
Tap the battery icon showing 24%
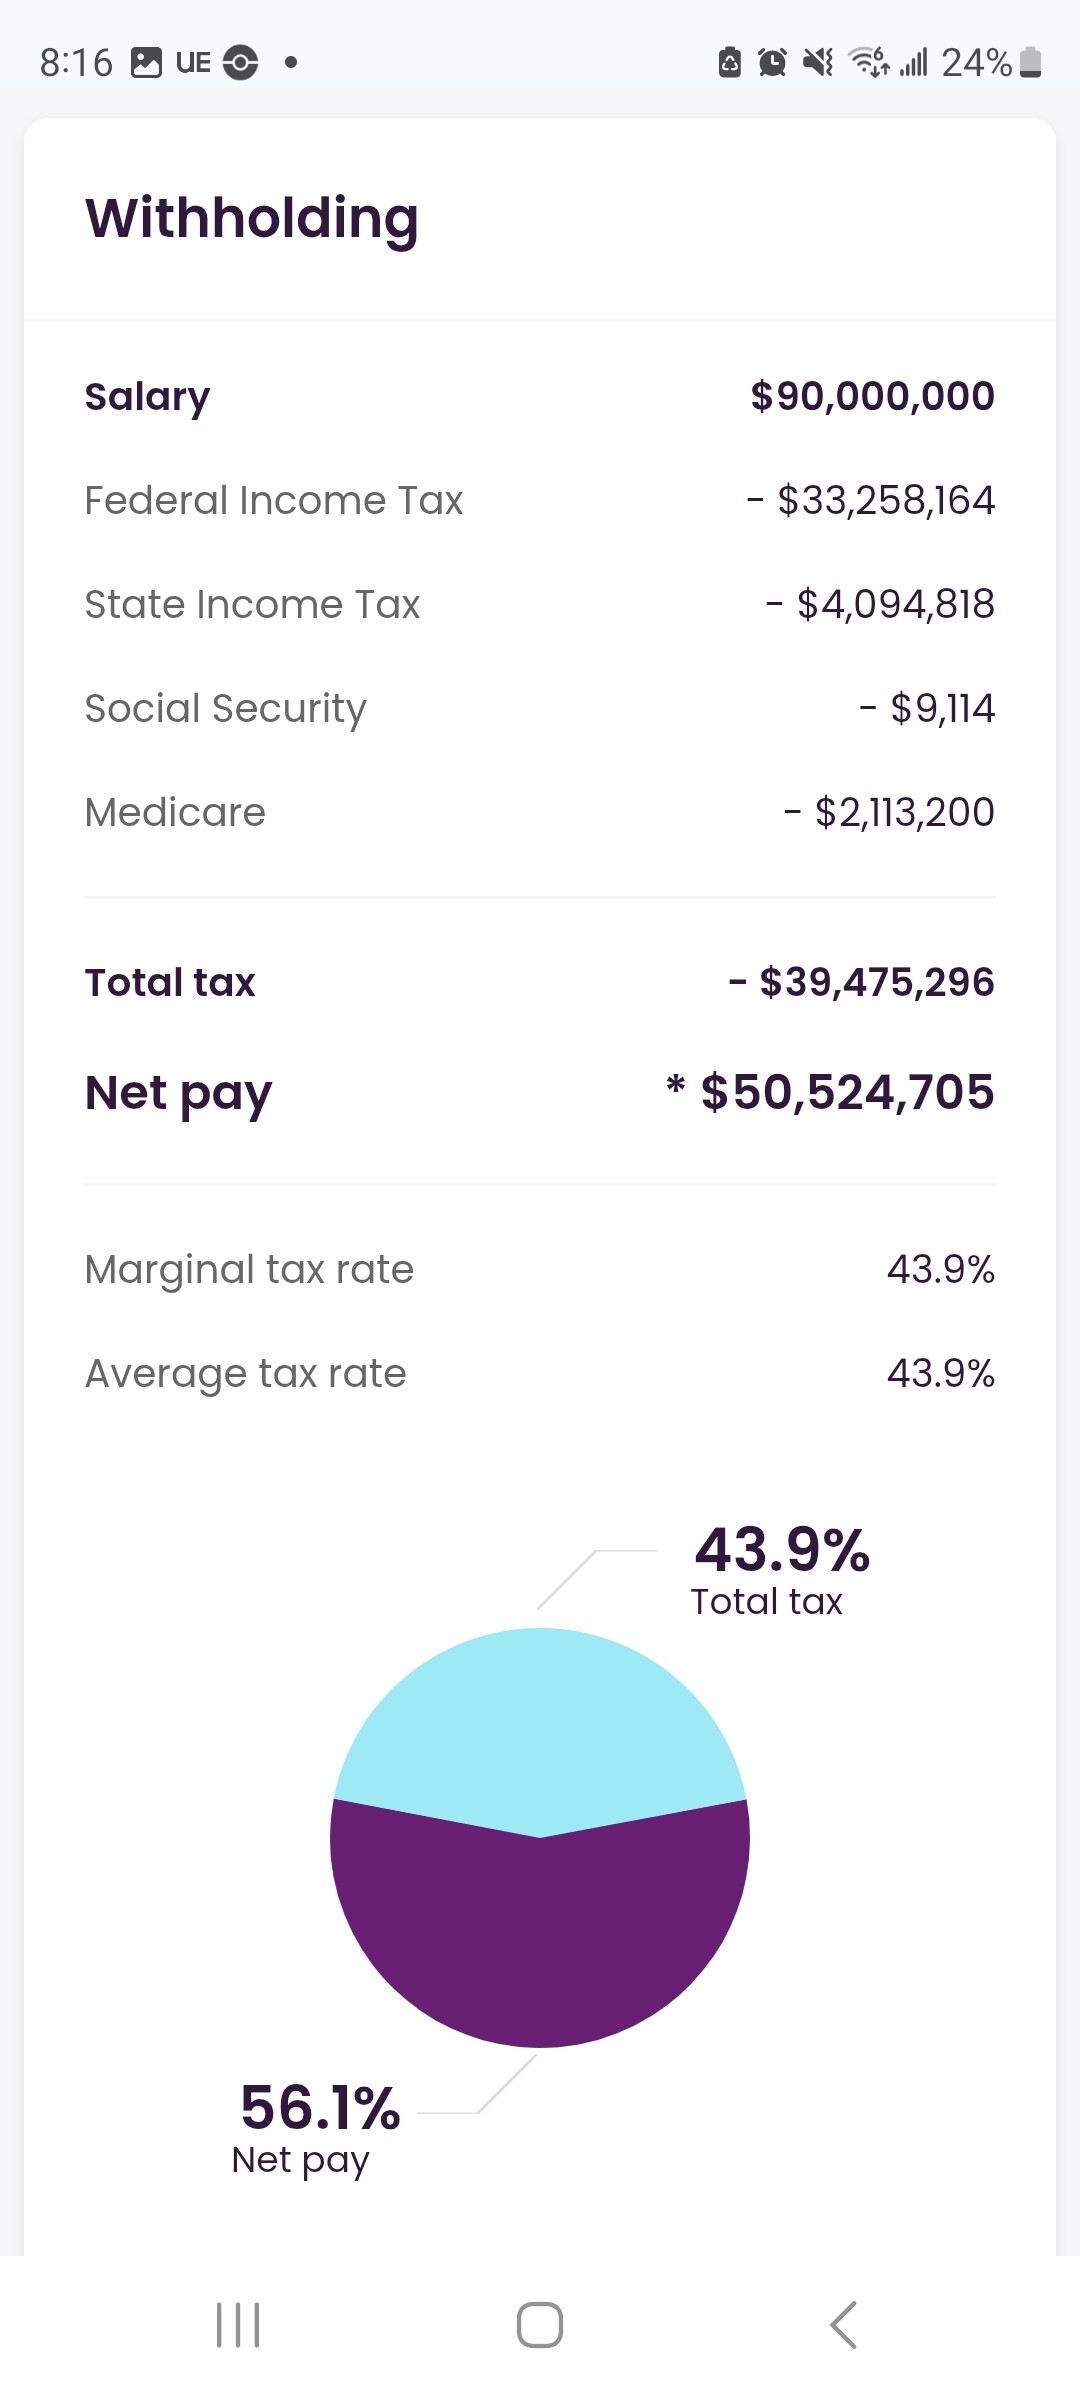pos(1031,63)
